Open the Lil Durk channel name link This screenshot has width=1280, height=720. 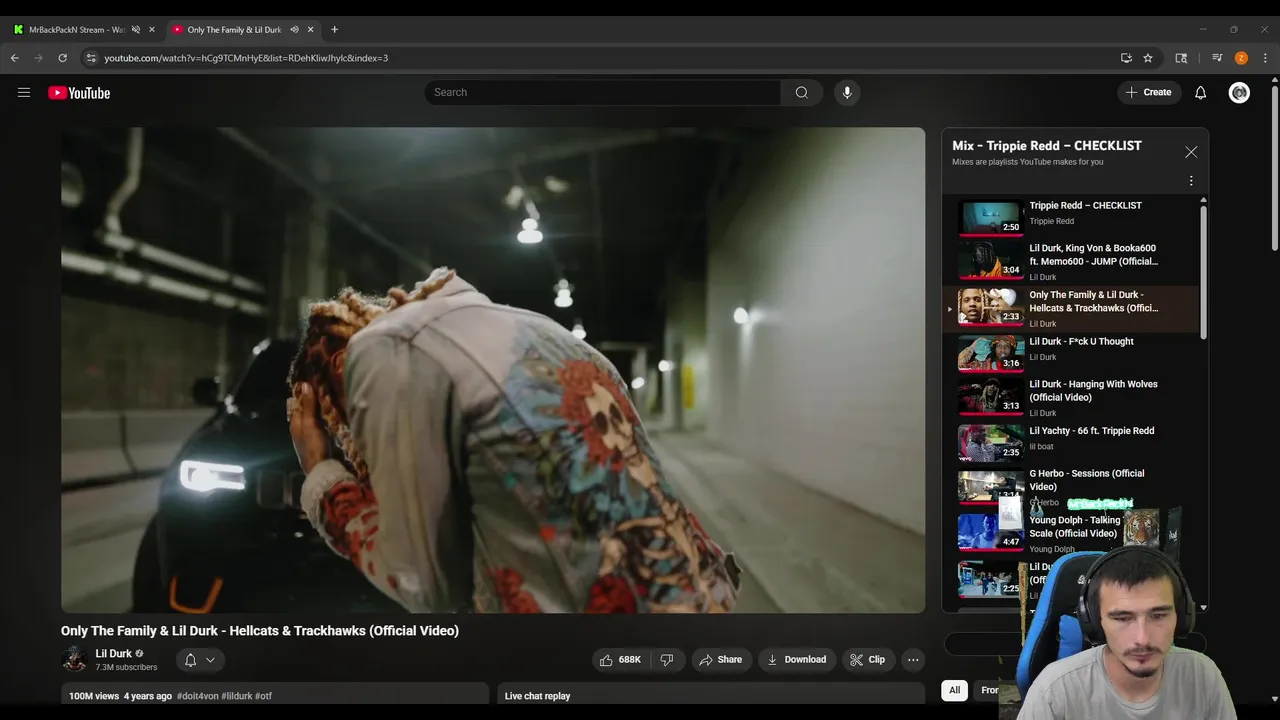point(113,653)
